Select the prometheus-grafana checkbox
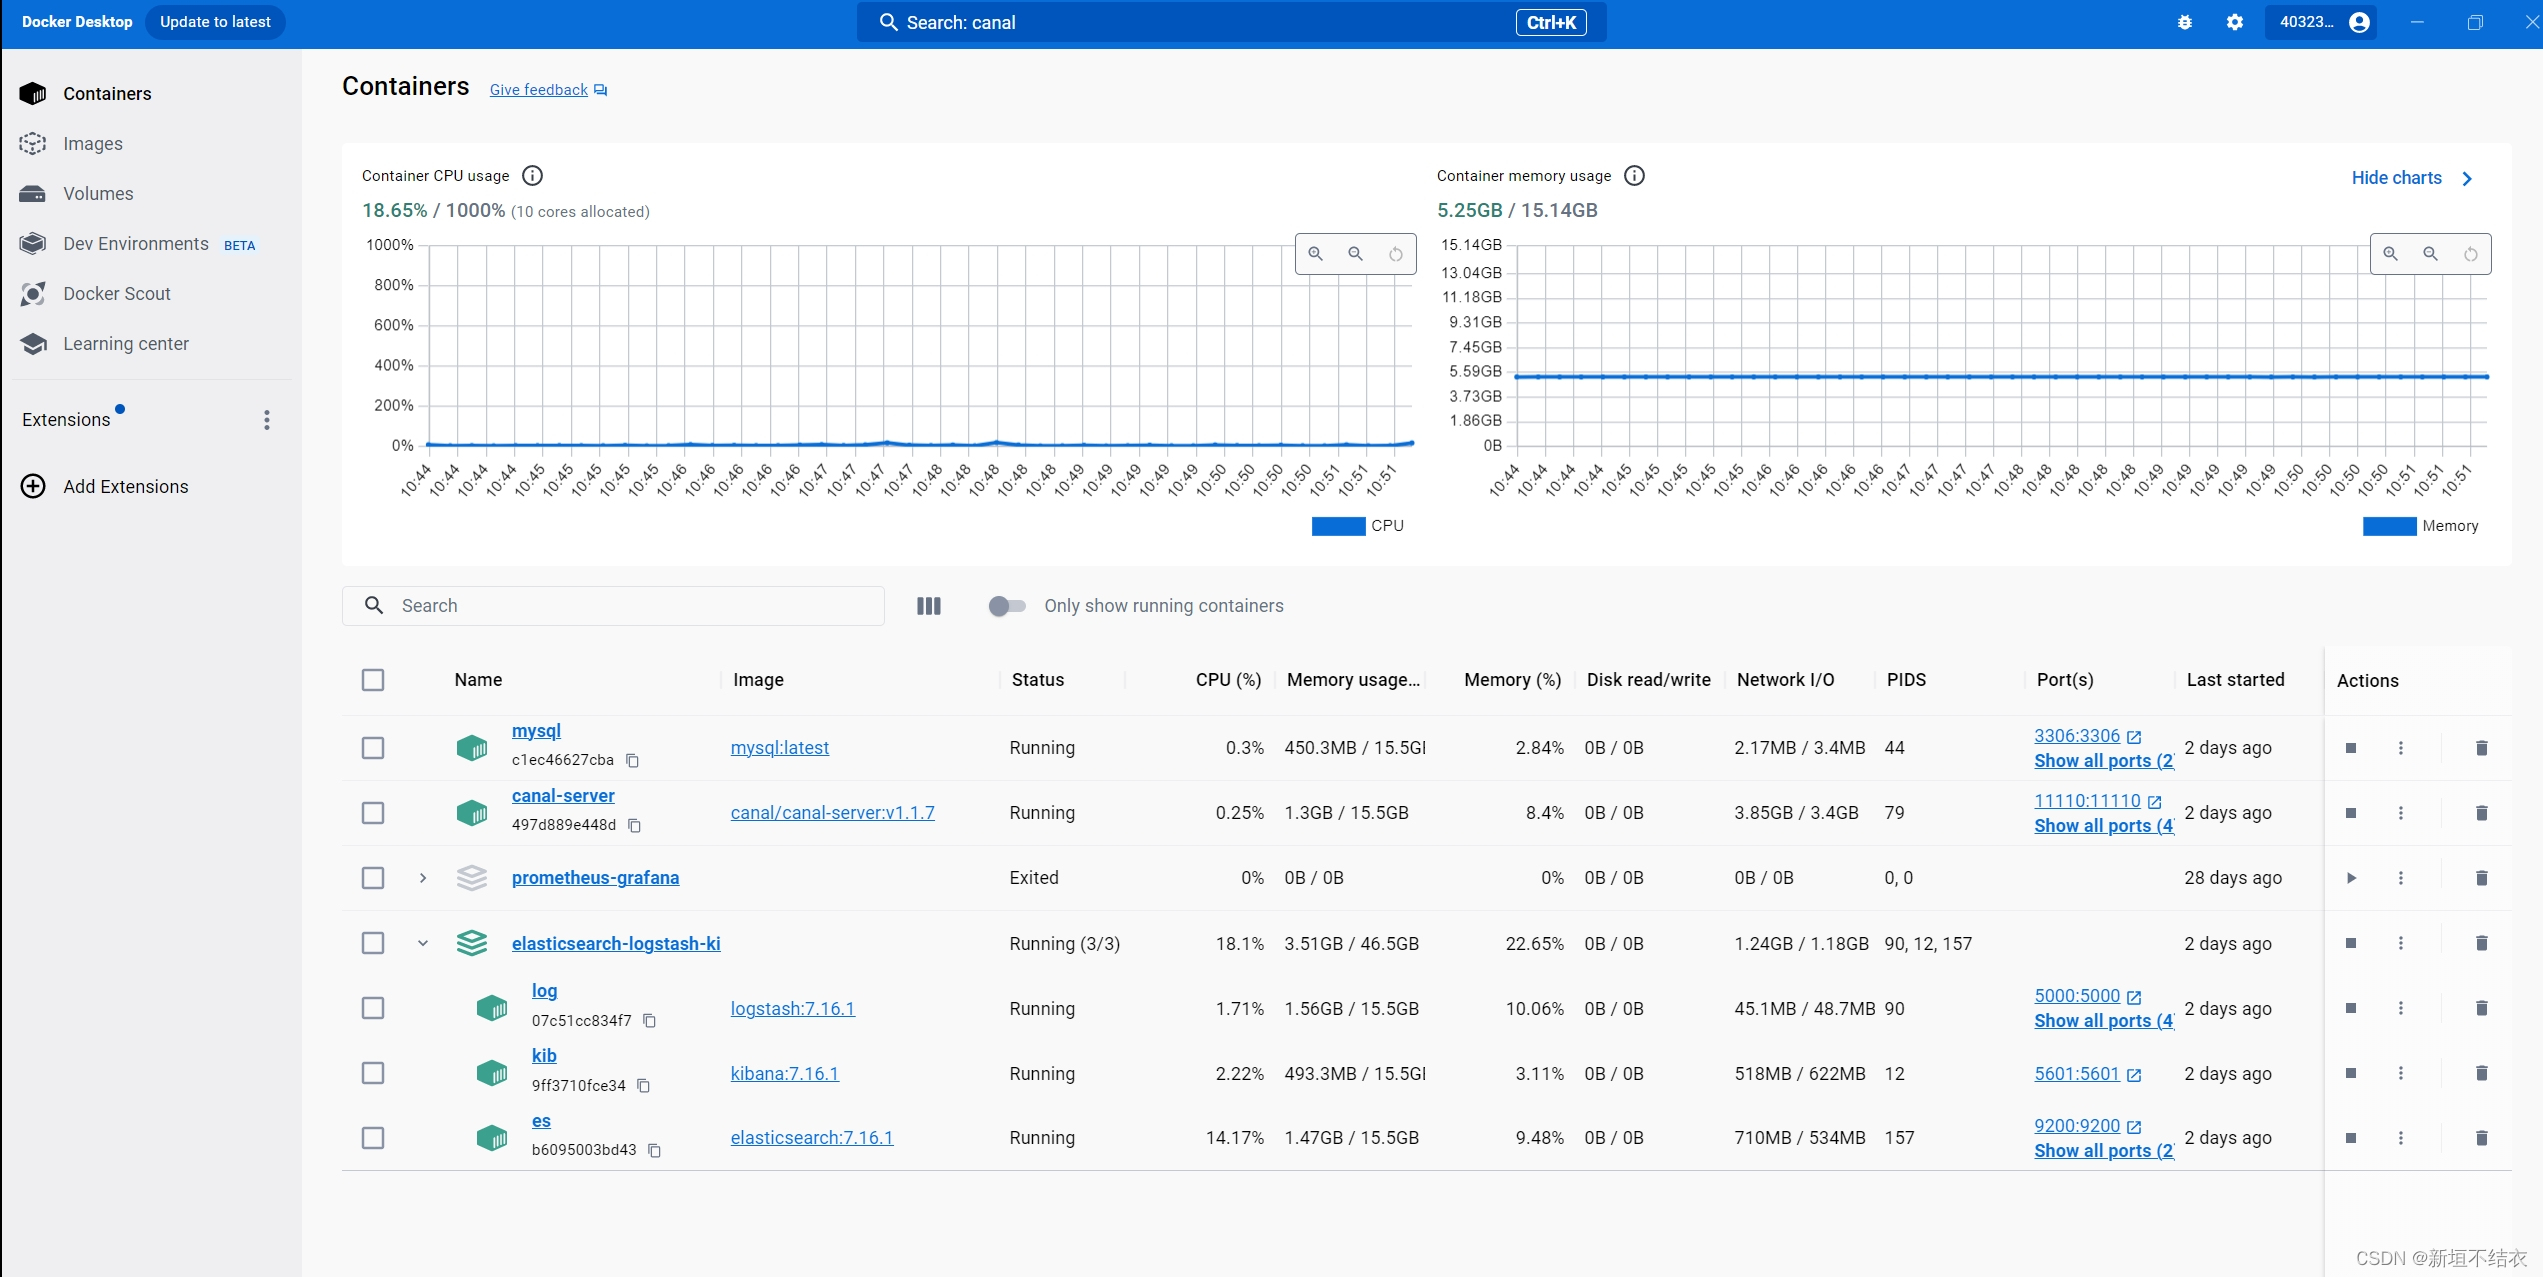Image resolution: width=2543 pixels, height=1277 pixels. click(373, 878)
